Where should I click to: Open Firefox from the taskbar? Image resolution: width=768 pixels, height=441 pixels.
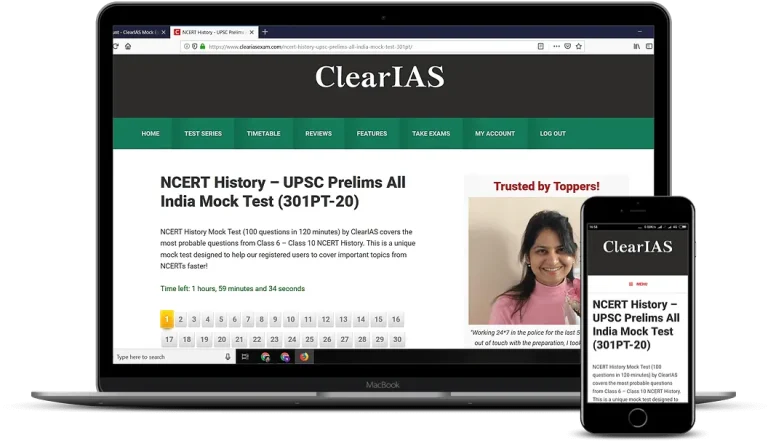pyautogui.click(x=304, y=357)
